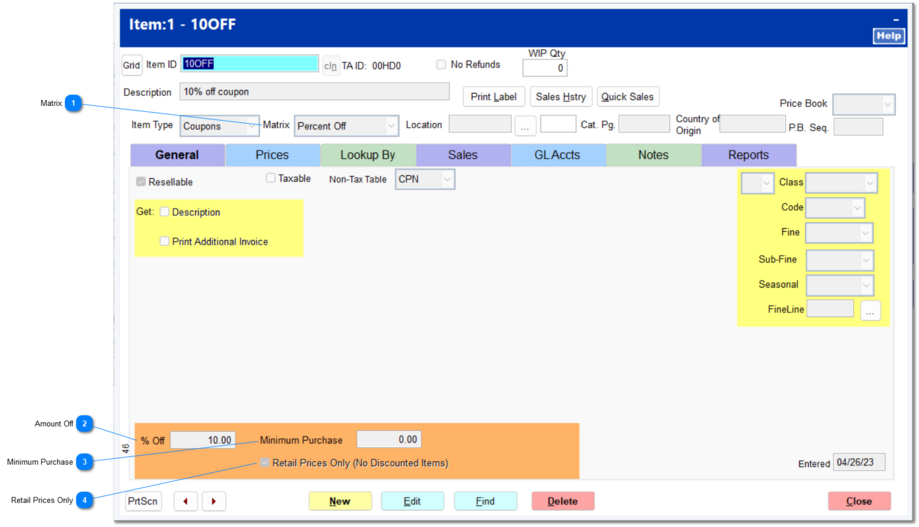Select Retail Prices Only radio option
919x527 pixels.
(265, 463)
